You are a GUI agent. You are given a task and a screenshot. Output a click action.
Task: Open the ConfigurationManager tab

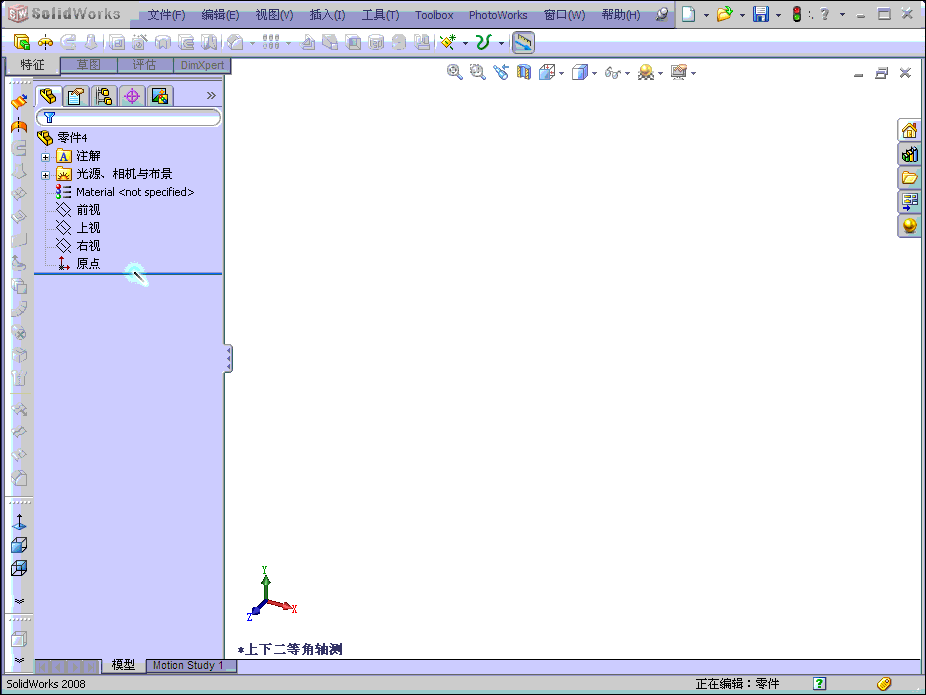click(104, 96)
